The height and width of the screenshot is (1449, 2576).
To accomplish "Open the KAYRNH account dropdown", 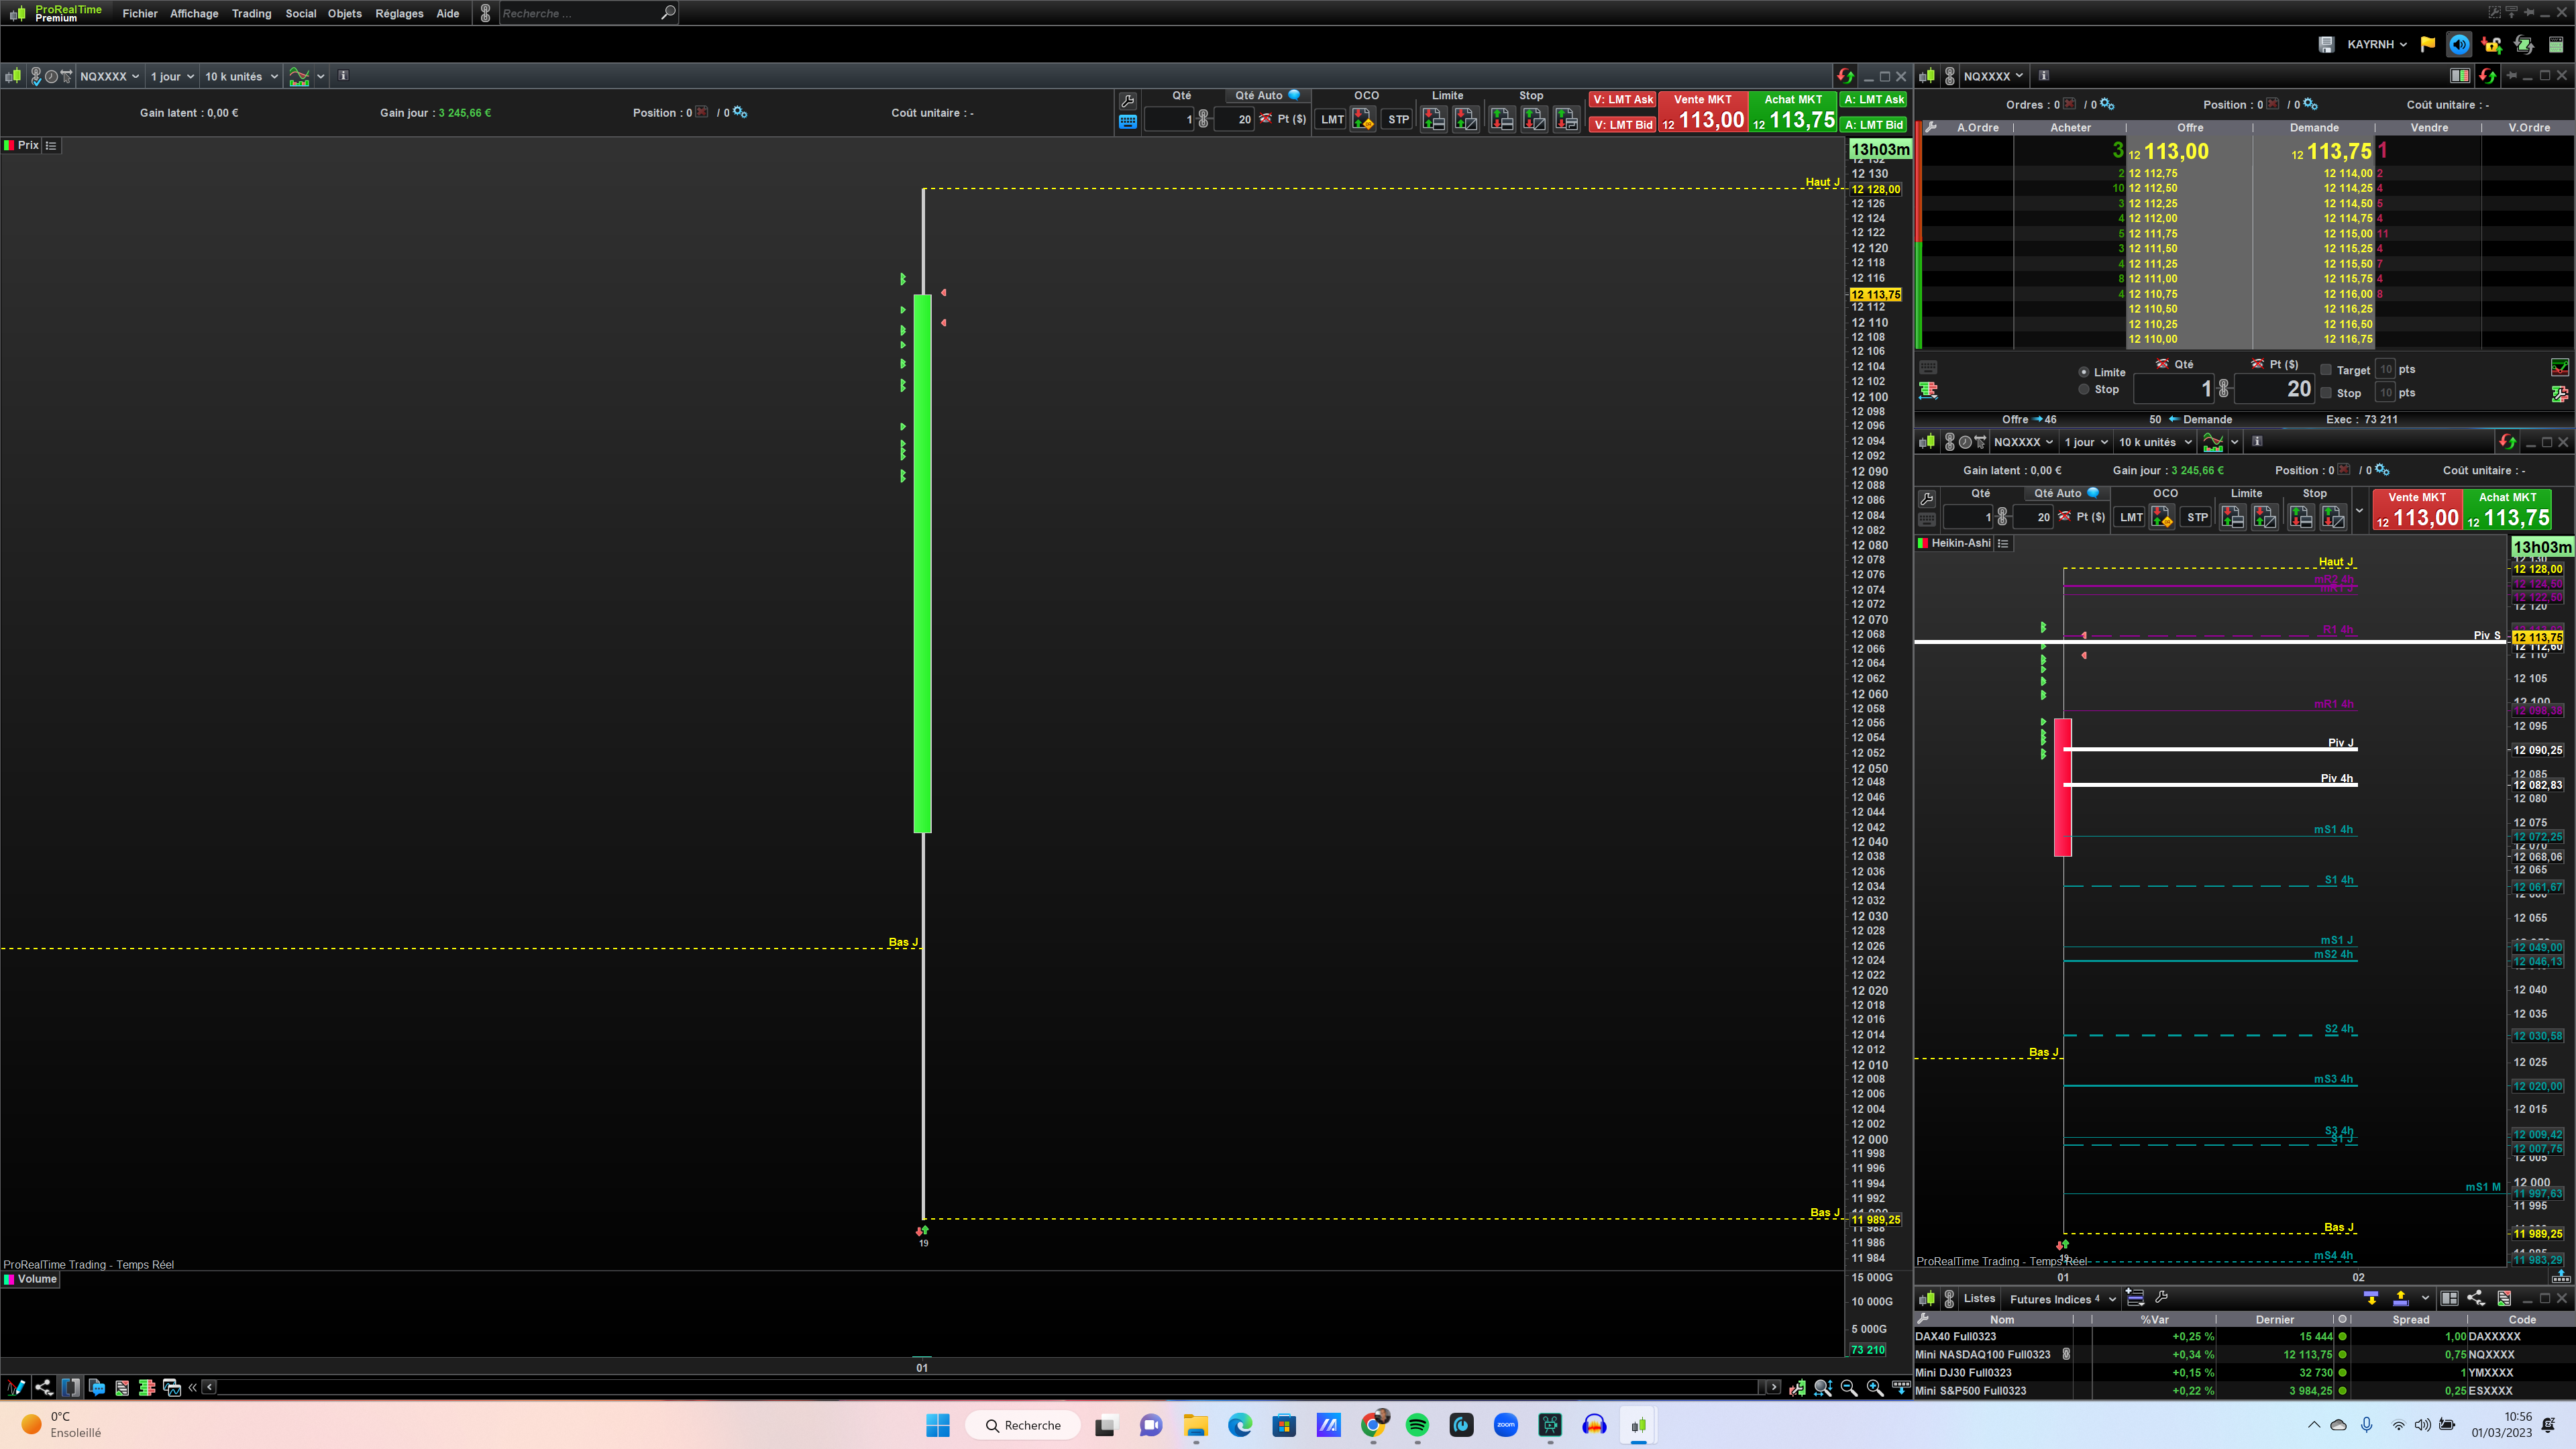I will click(x=2376, y=44).
